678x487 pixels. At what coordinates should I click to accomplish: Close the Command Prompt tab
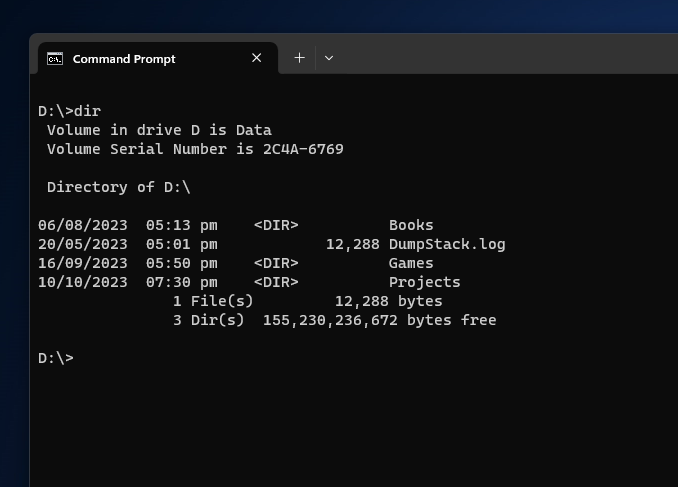pos(256,58)
